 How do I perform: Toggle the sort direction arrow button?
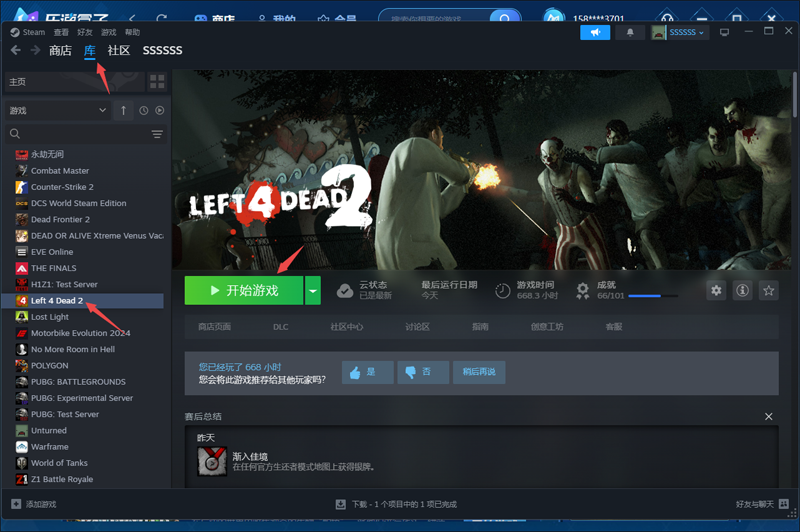pos(124,110)
